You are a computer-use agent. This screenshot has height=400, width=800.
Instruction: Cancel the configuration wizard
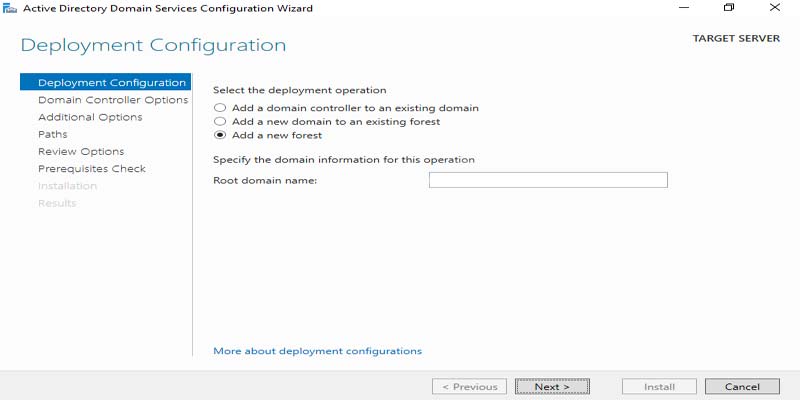[x=742, y=387]
